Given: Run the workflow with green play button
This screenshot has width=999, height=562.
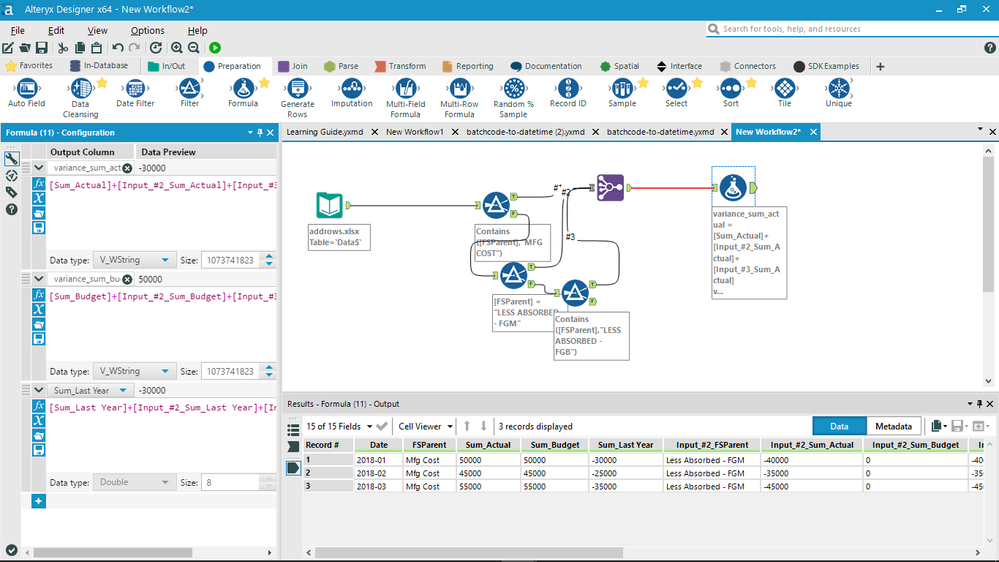Looking at the screenshot, I should [x=215, y=48].
